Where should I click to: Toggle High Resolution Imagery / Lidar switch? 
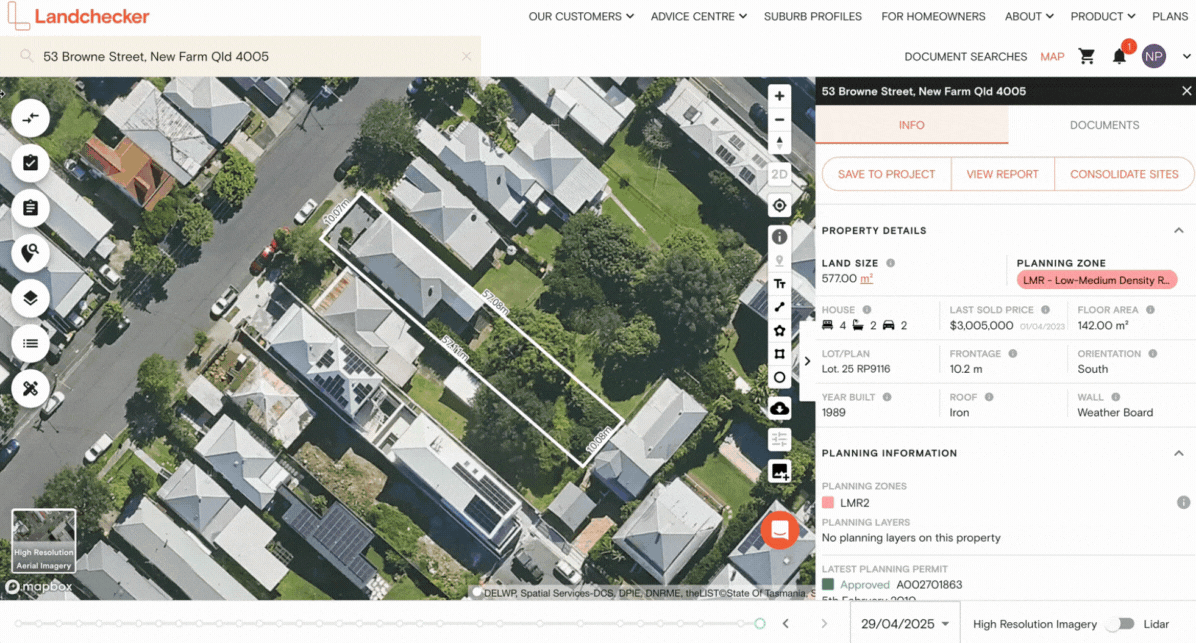pyautogui.click(x=1120, y=624)
